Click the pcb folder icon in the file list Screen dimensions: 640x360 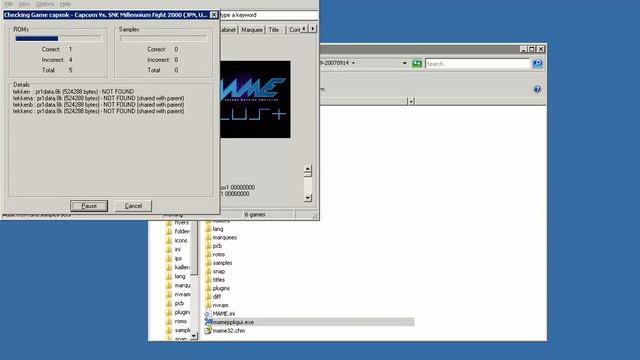209,246
